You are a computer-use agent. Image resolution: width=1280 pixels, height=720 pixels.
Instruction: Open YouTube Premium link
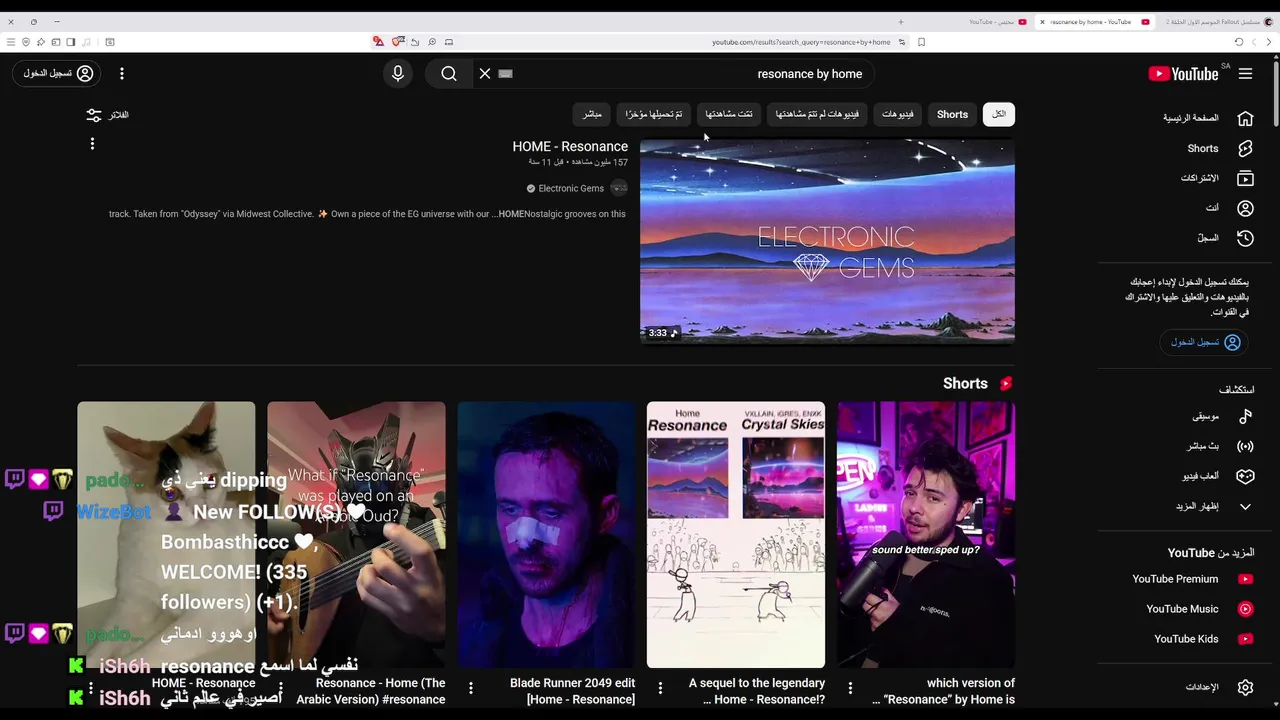[1193, 579]
